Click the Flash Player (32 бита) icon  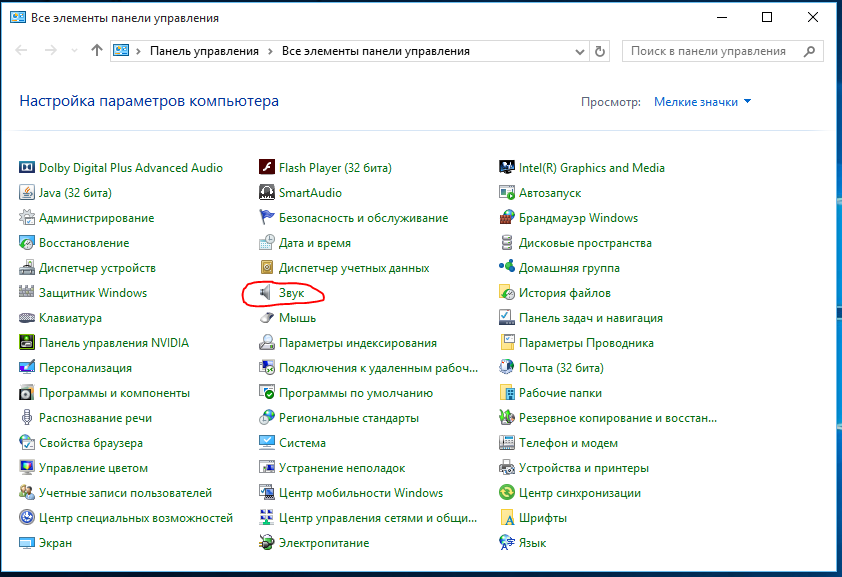click(x=267, y=167)
